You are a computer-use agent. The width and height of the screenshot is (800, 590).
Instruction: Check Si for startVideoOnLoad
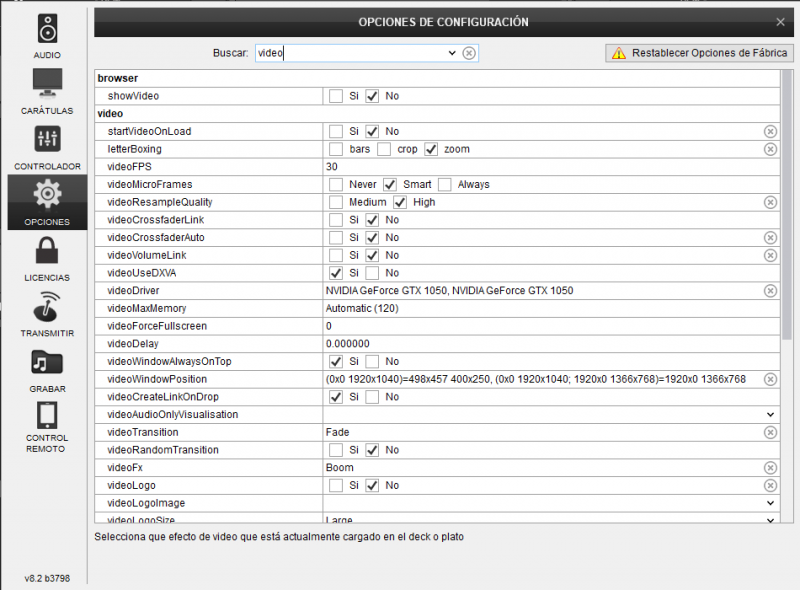(x=336, y=132)
